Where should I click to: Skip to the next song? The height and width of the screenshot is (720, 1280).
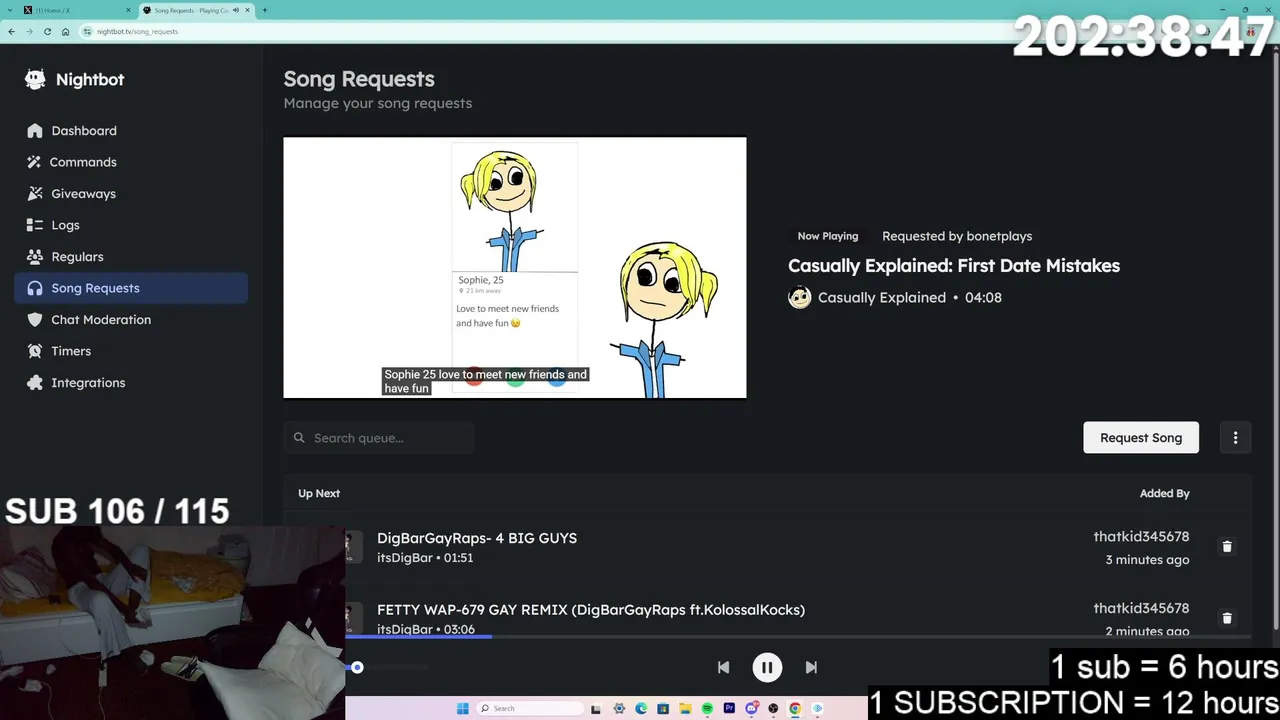tap(811, 667)
